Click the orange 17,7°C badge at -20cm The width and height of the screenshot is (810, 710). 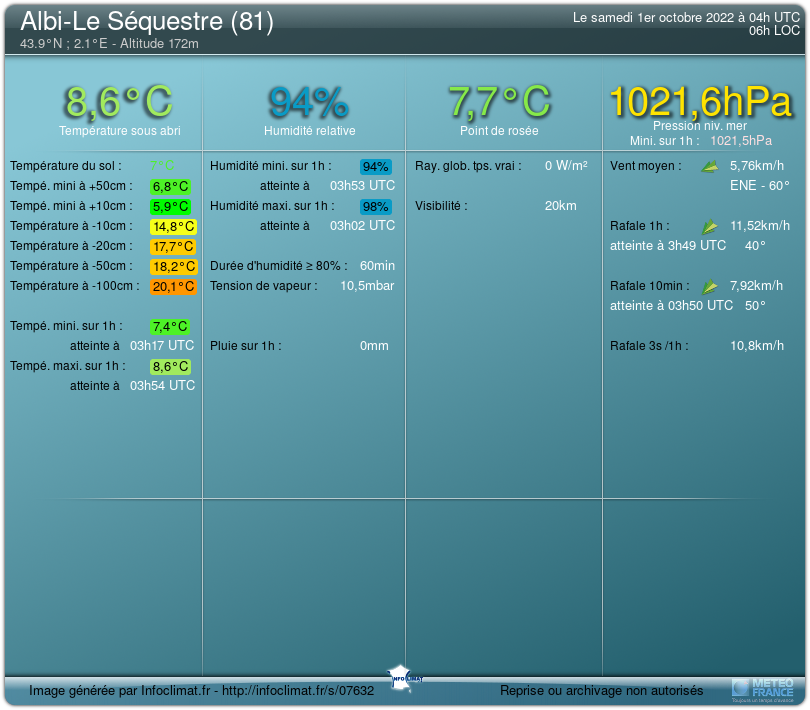click(172, 246)
